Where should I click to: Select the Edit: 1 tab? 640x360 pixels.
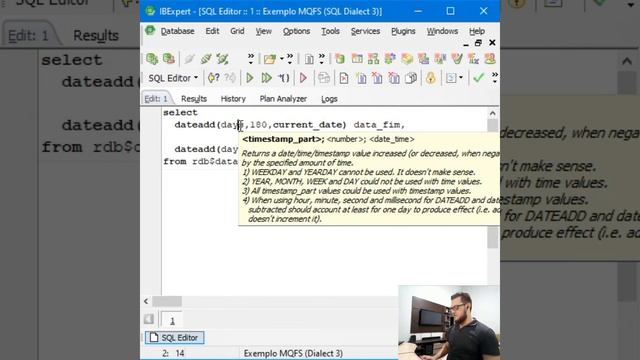156,99
